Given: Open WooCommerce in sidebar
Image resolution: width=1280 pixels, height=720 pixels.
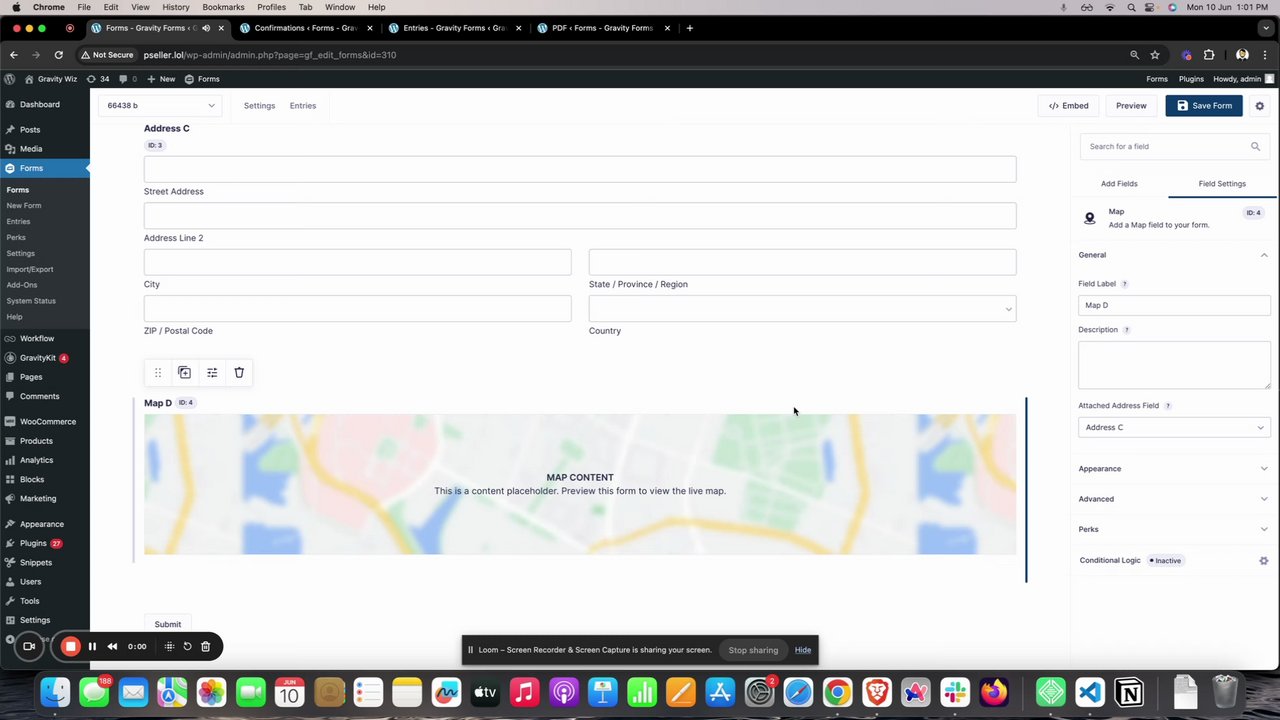Looking at the screenshot, I should click(47, 421).
